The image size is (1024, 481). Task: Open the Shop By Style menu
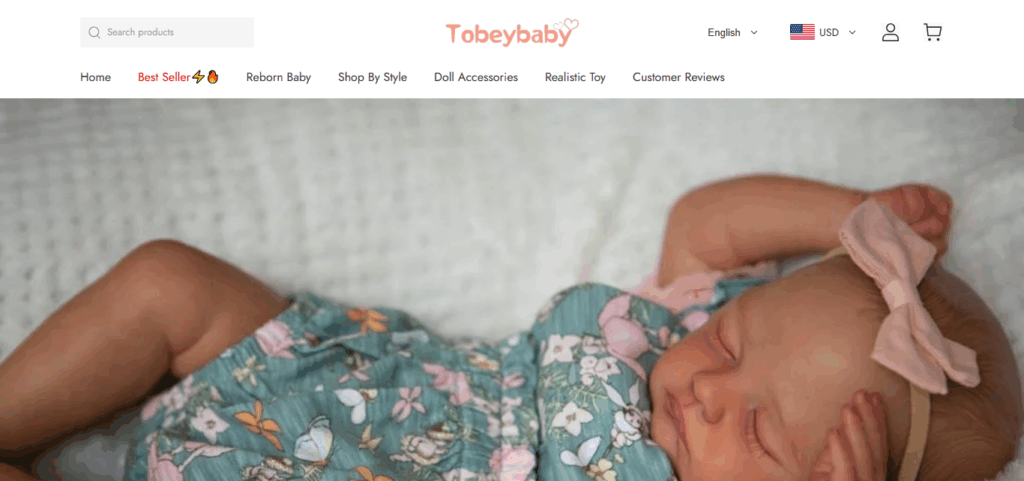point(372,77)
